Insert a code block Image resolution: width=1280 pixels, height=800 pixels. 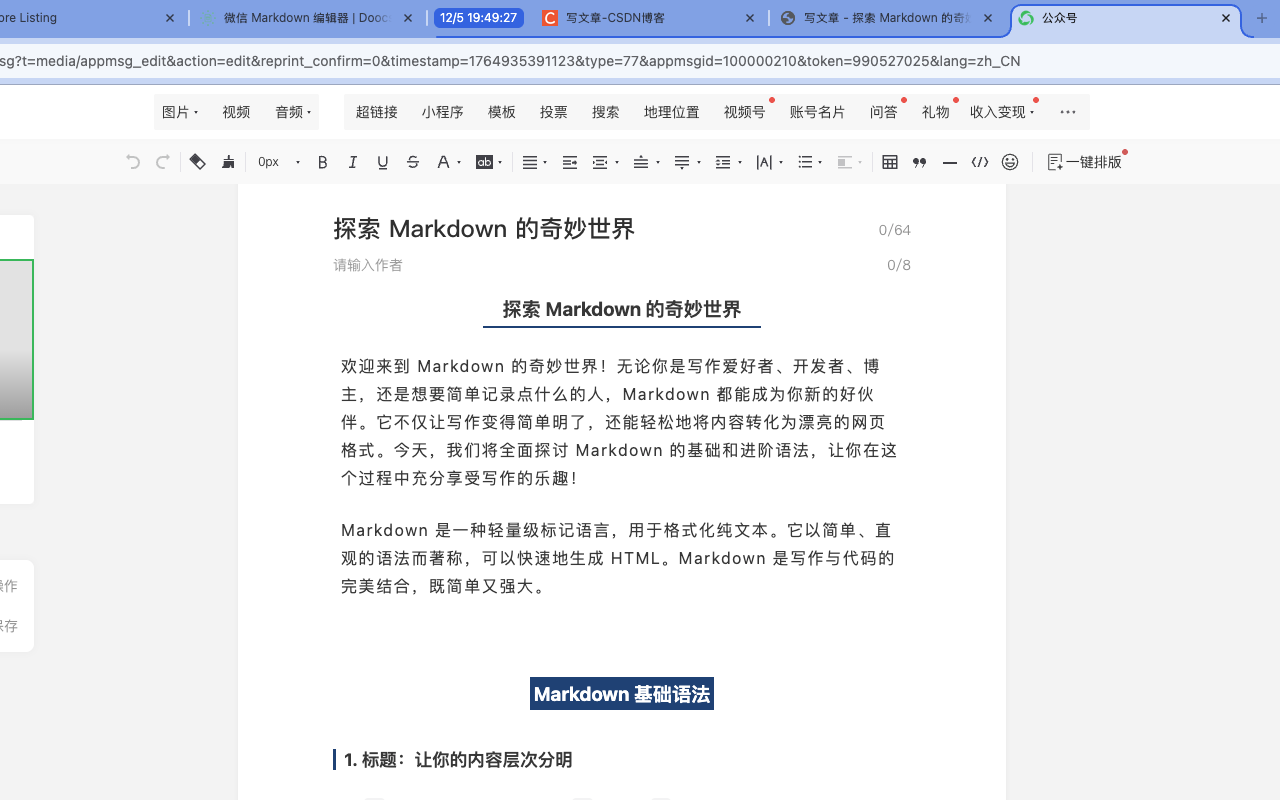point(980,161)
